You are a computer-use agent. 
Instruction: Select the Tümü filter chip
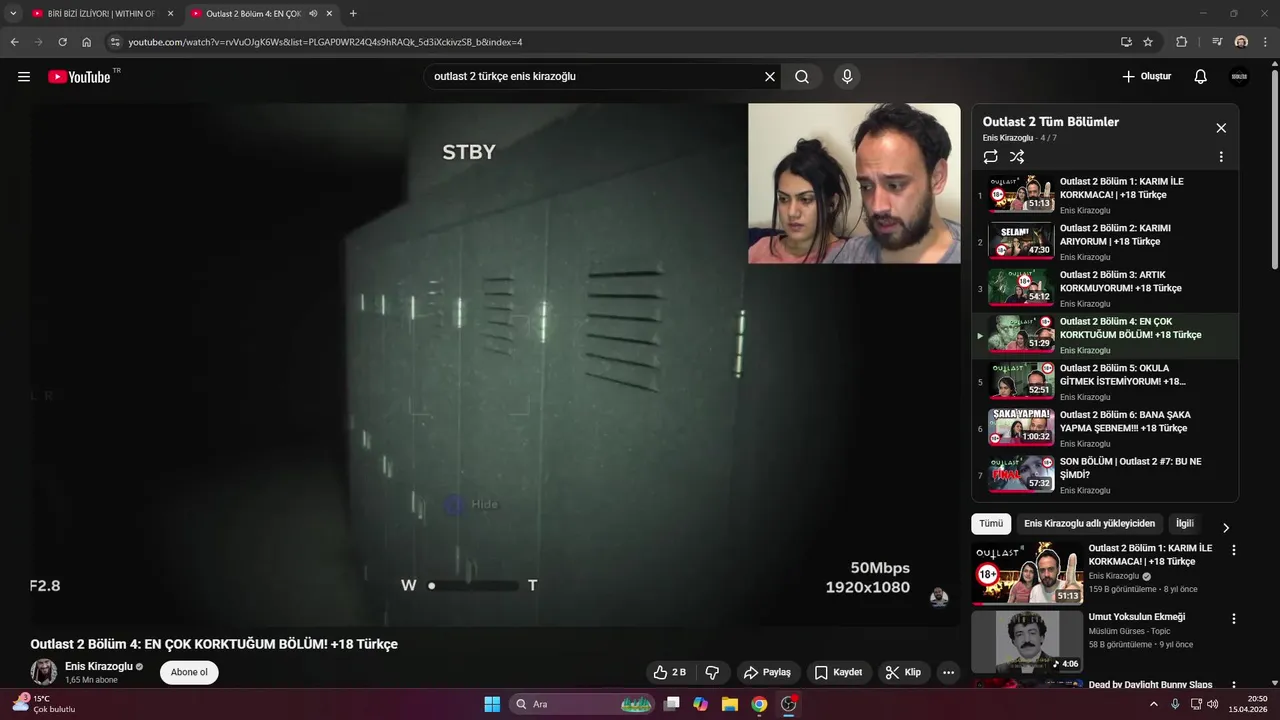tap(991, 524)
